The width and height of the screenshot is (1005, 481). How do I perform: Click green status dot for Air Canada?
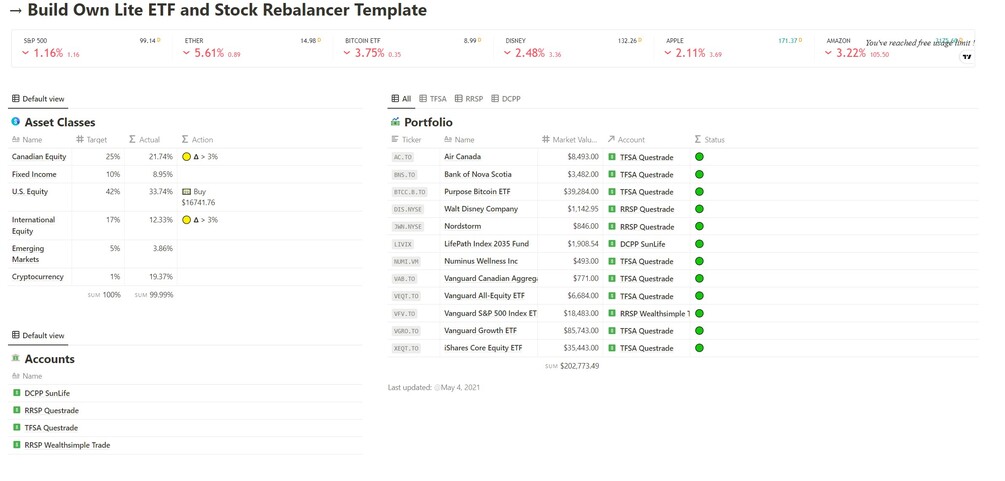pyautogui.click(x=699, y=156)
